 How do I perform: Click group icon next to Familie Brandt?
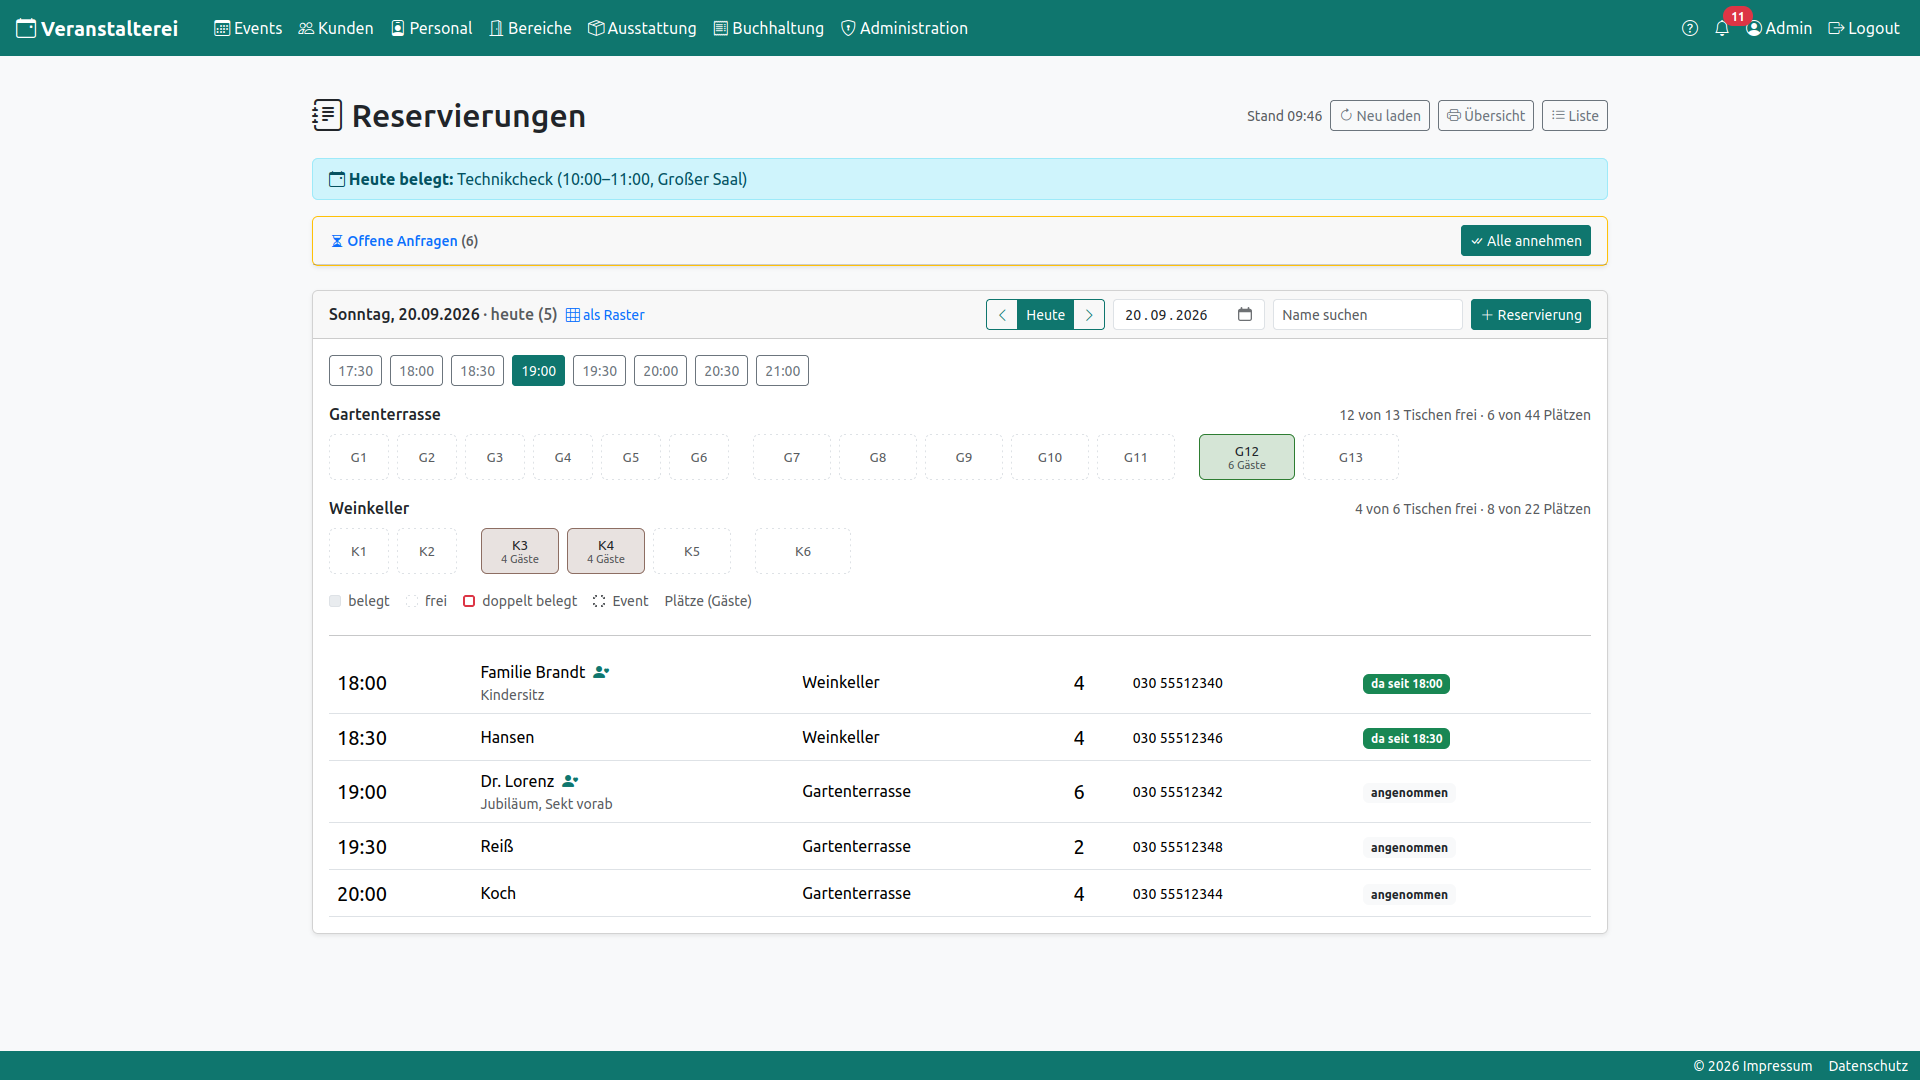pyautogui.click(x=601, y=672)
